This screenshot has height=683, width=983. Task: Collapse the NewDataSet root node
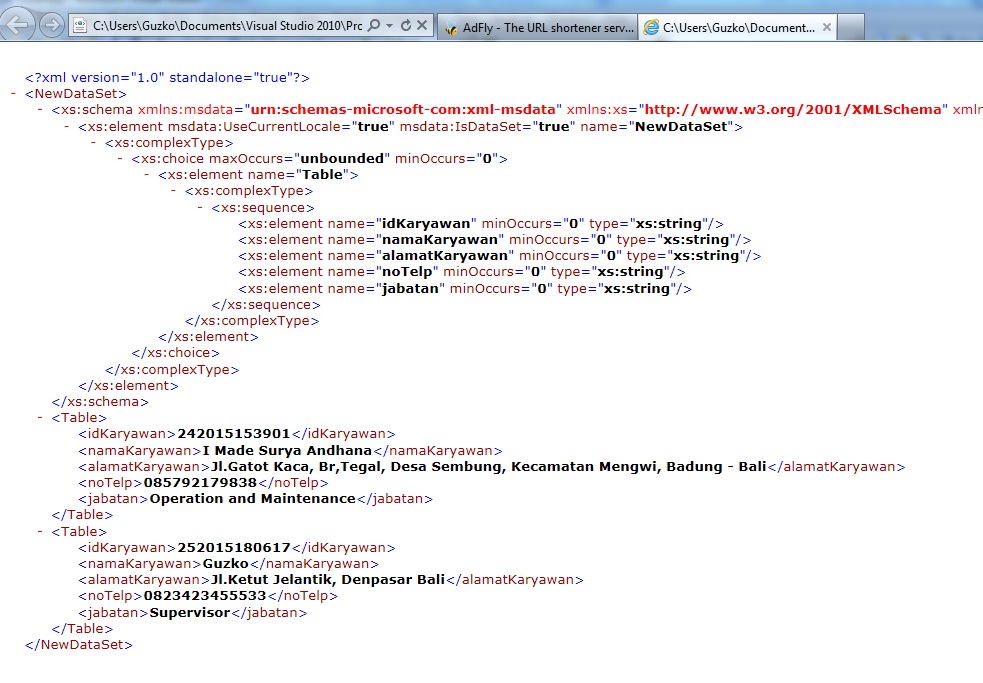tap(13, 93)
